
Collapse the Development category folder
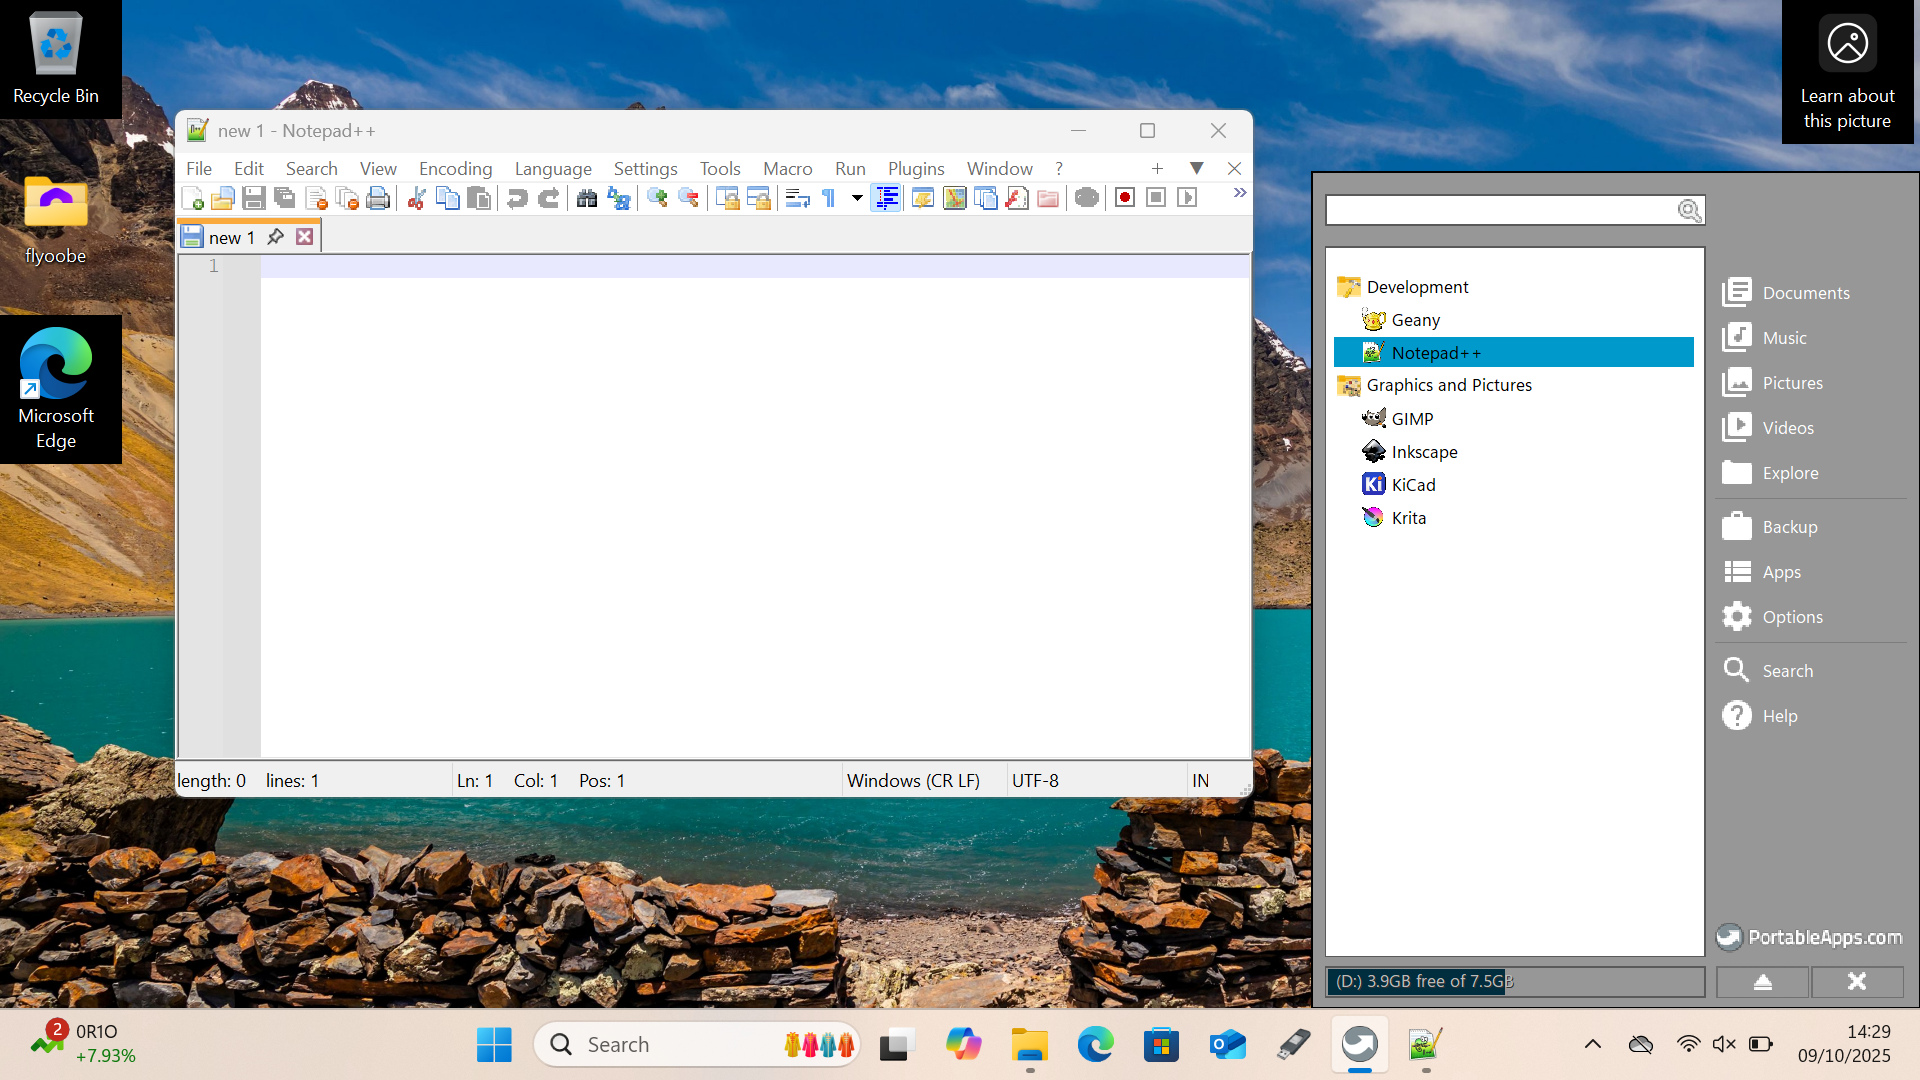point(1417,287)
